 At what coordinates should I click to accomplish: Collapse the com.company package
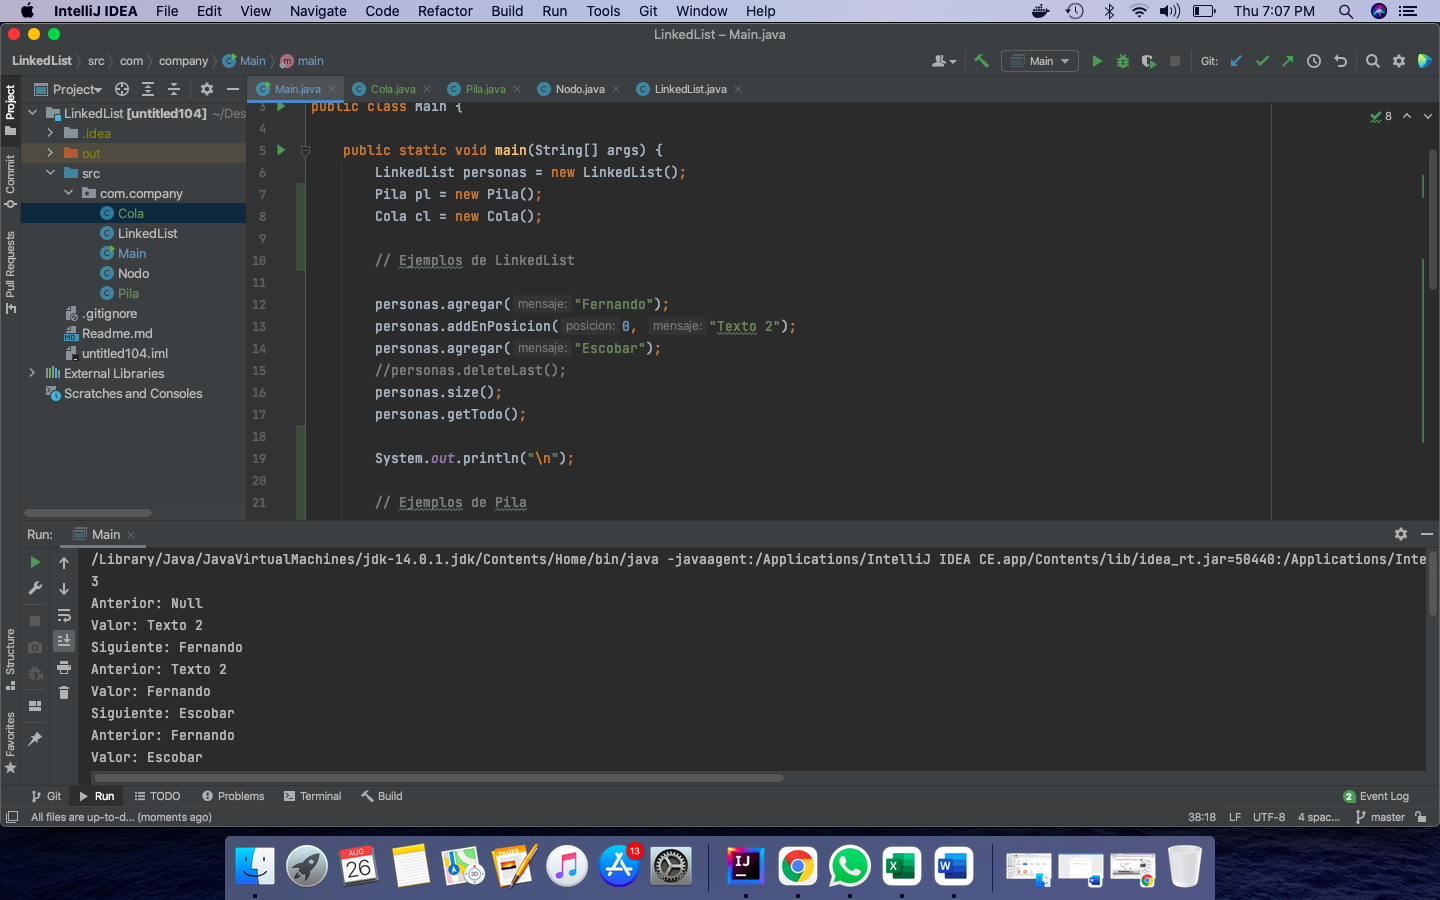pyautogui.click(x=69, y=193)
